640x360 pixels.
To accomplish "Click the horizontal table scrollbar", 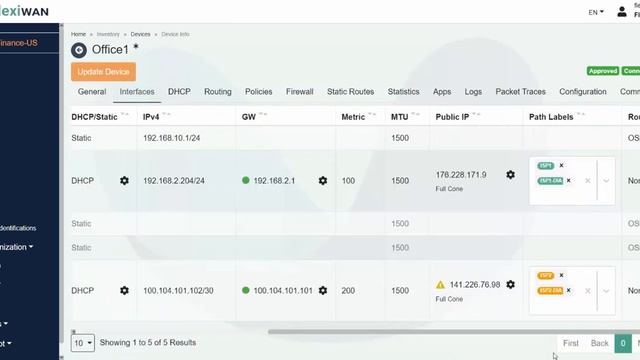I will tap(453, 332).
